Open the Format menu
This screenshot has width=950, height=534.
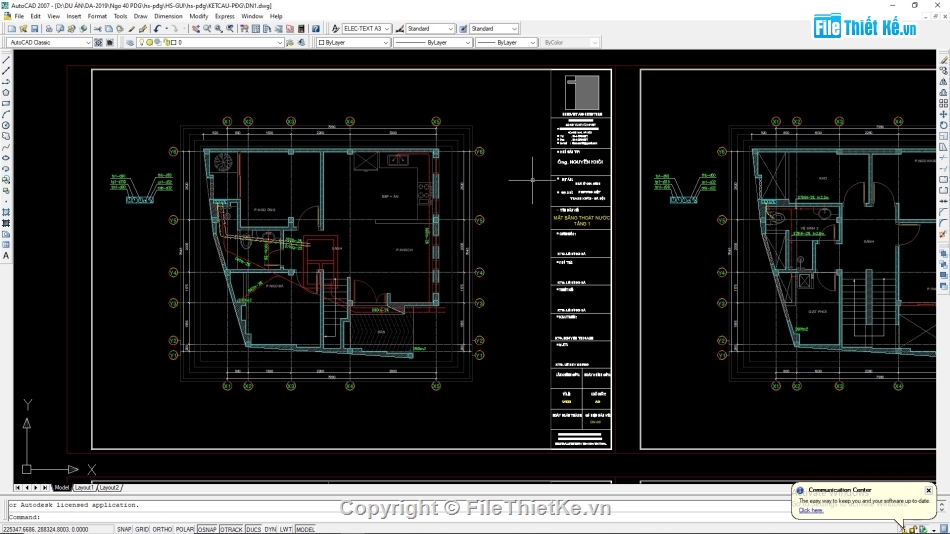(97, 16)
